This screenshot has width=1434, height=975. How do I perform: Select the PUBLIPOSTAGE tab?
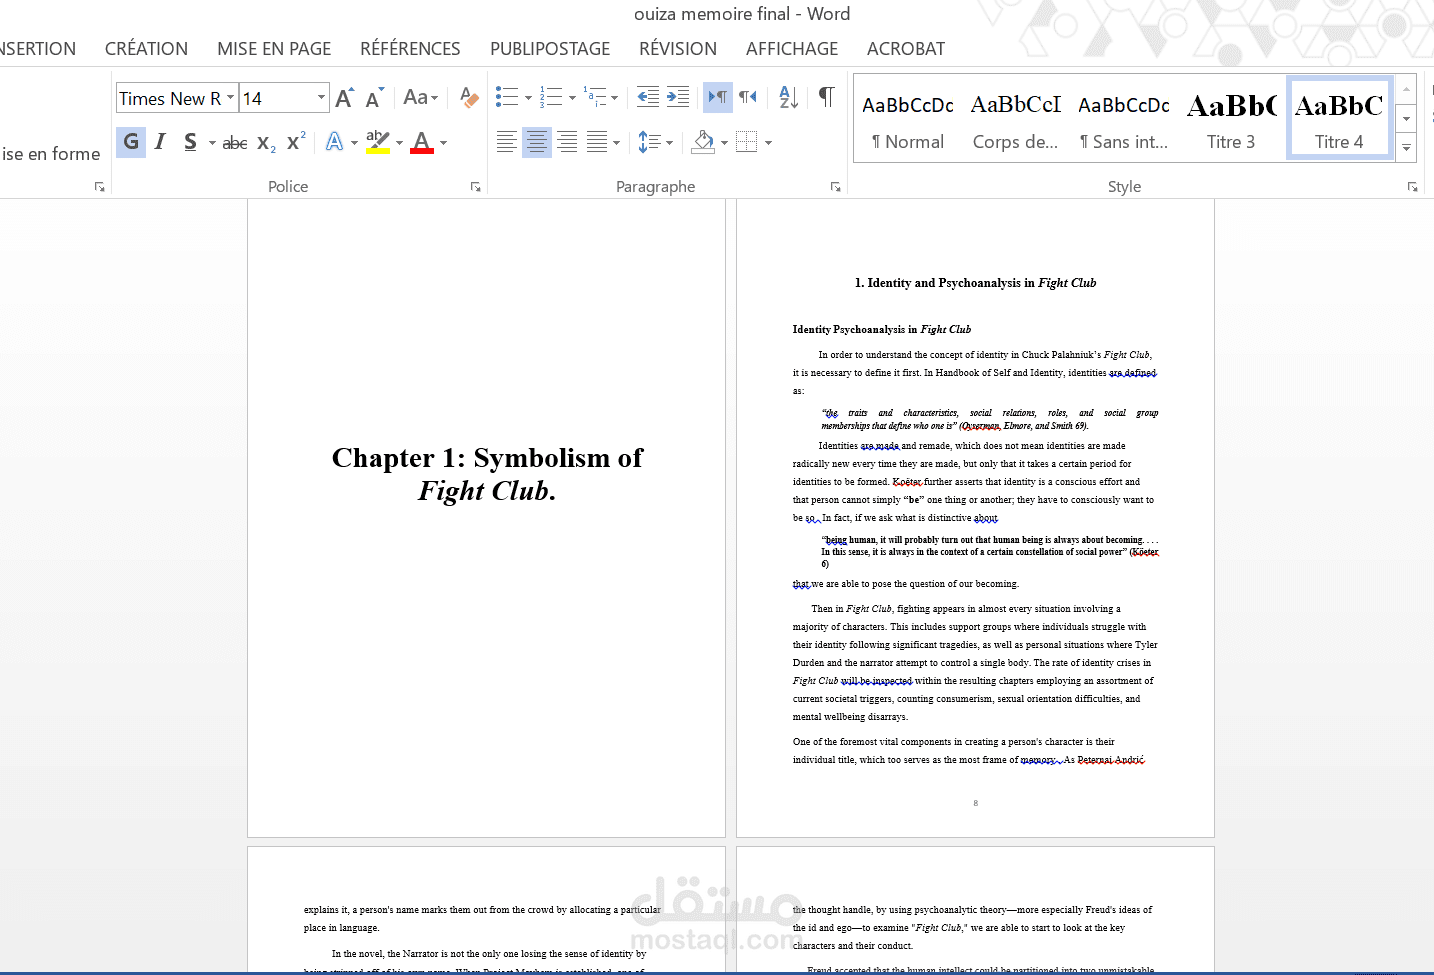550,49
